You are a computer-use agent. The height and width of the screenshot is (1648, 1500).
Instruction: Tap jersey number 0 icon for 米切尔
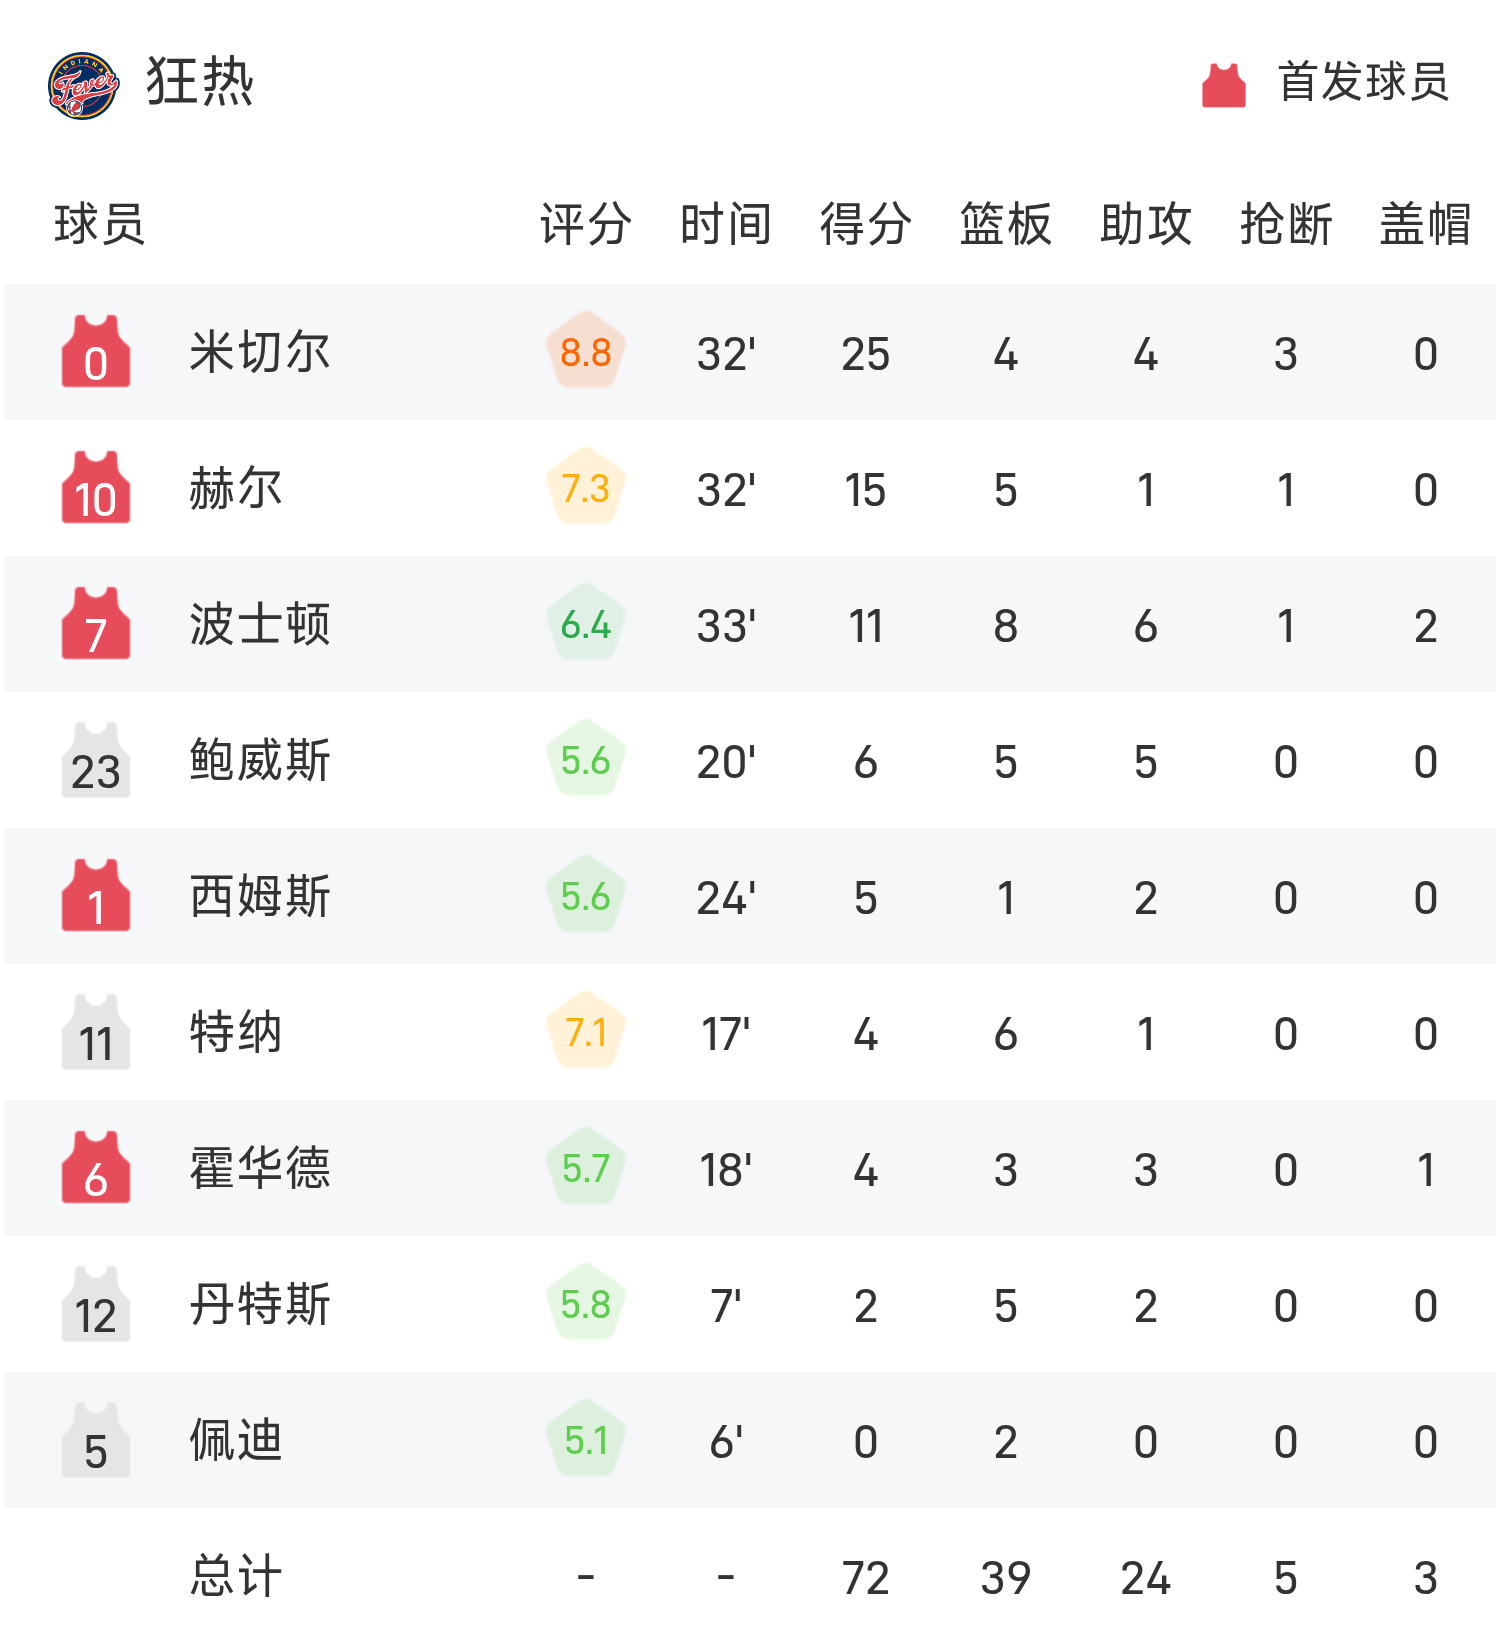pos(96,352)
